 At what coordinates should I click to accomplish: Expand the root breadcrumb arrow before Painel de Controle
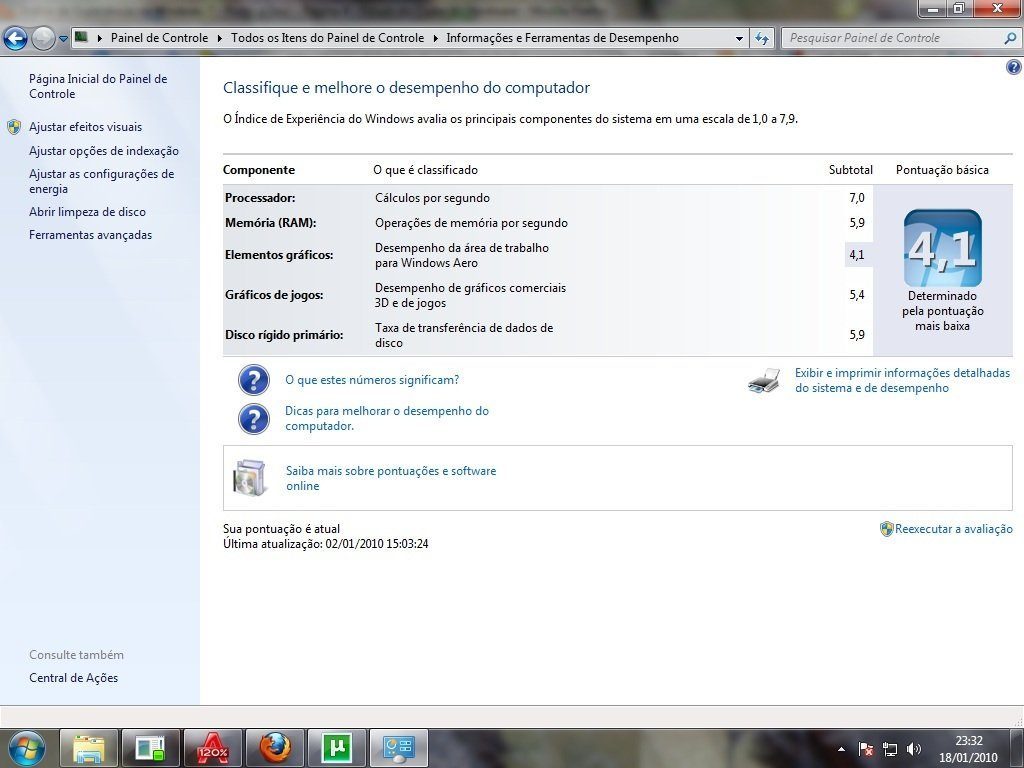(x=100, y=39)
